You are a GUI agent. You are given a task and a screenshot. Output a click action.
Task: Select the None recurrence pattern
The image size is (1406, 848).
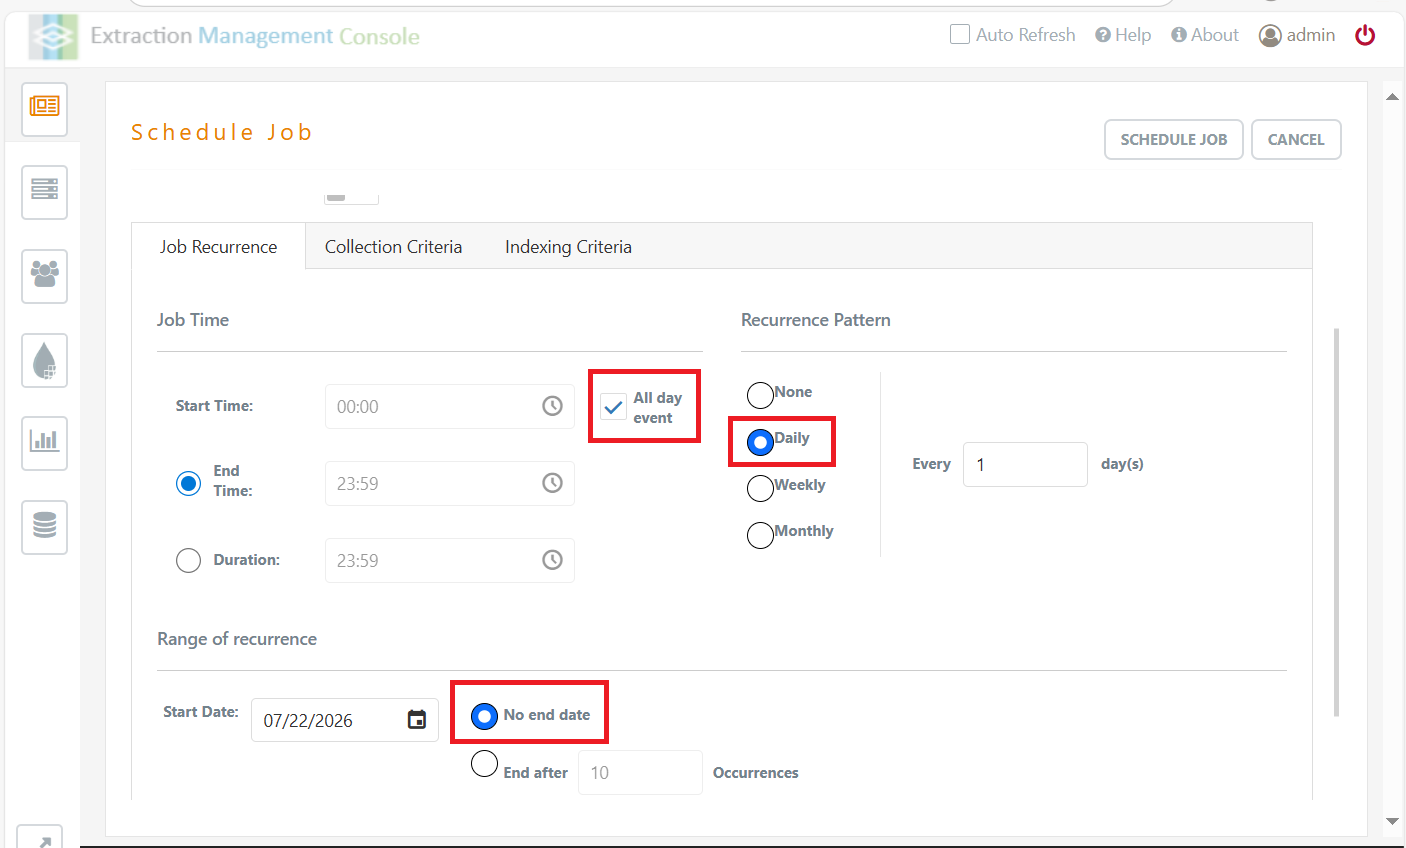point(760,395)
